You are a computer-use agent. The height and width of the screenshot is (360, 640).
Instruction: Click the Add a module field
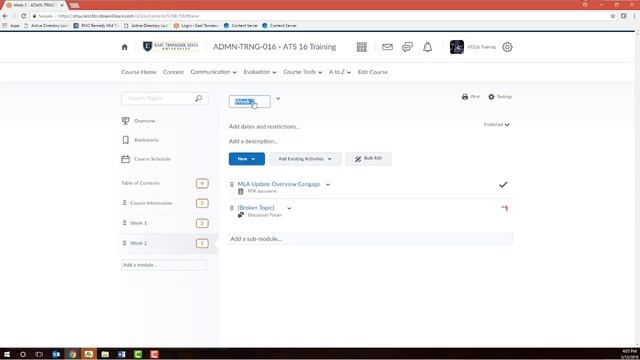click(164, 265)
